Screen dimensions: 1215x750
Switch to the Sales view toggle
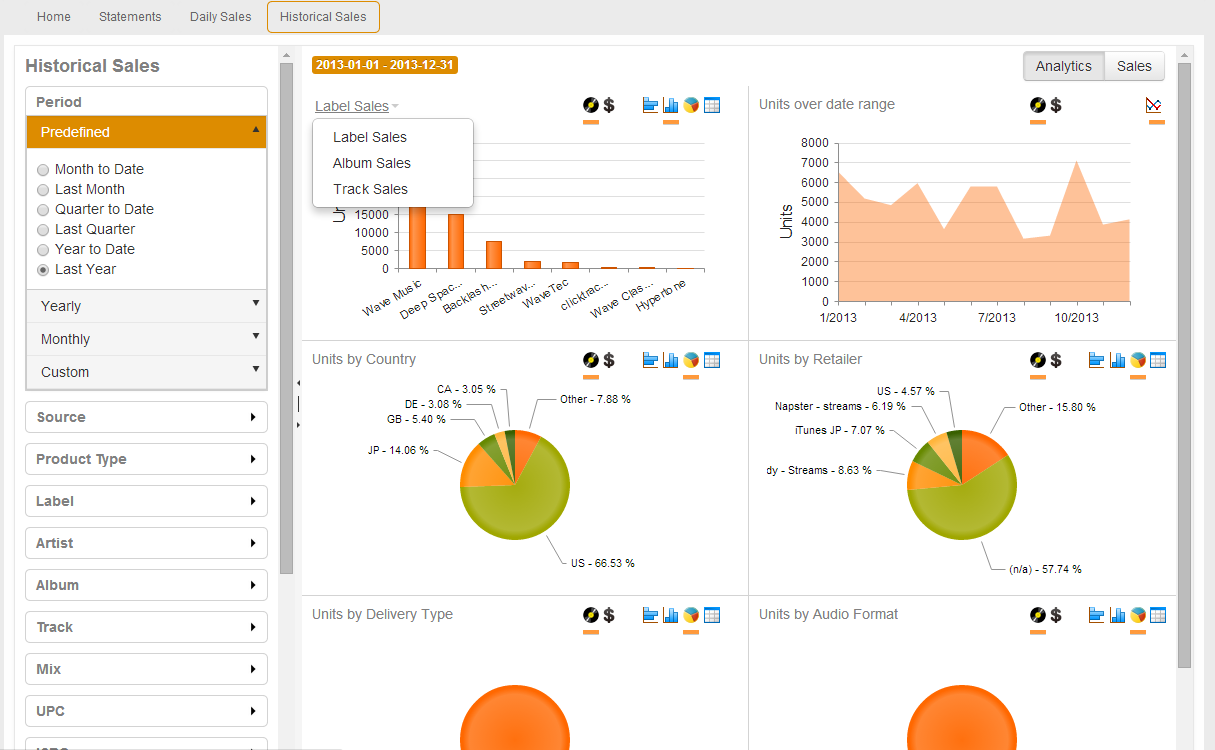point(1134,66)
